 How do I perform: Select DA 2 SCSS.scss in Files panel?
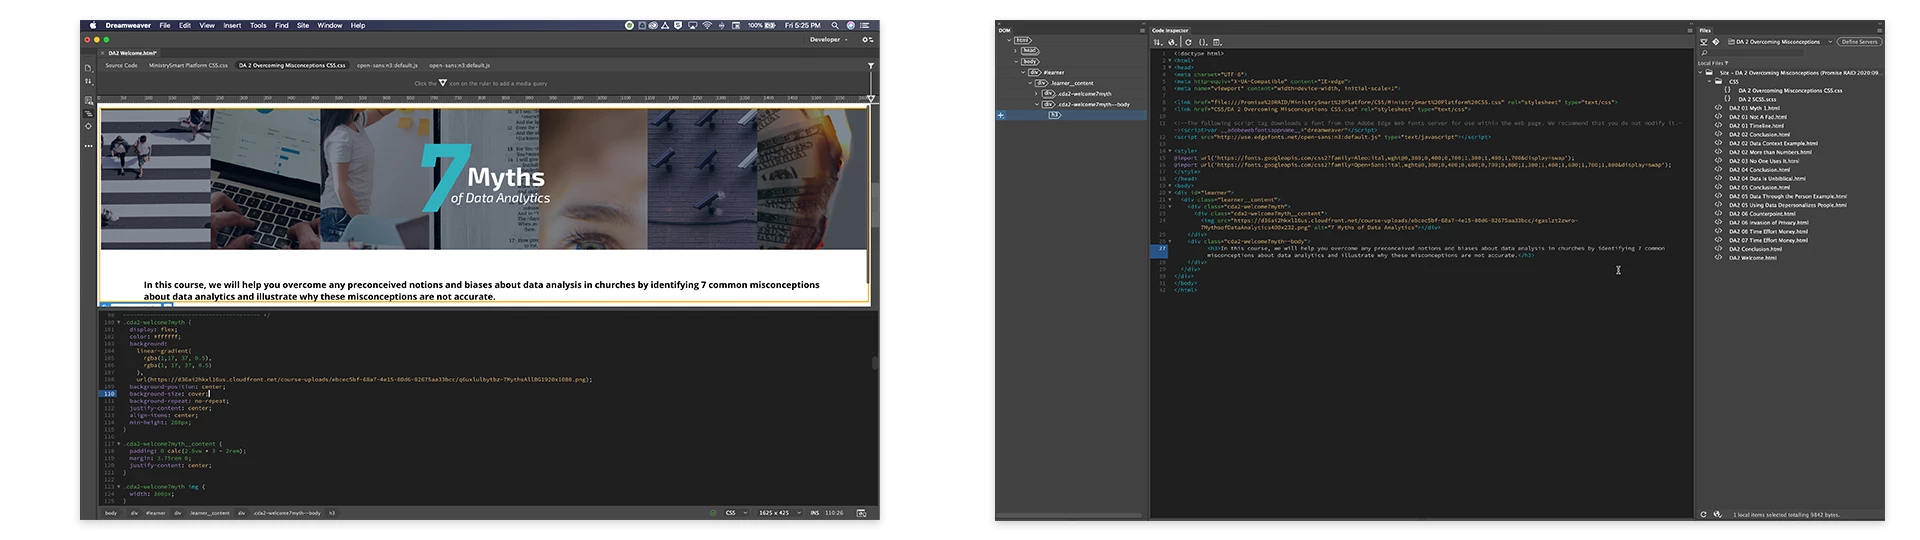click(x=1757, y=99)
